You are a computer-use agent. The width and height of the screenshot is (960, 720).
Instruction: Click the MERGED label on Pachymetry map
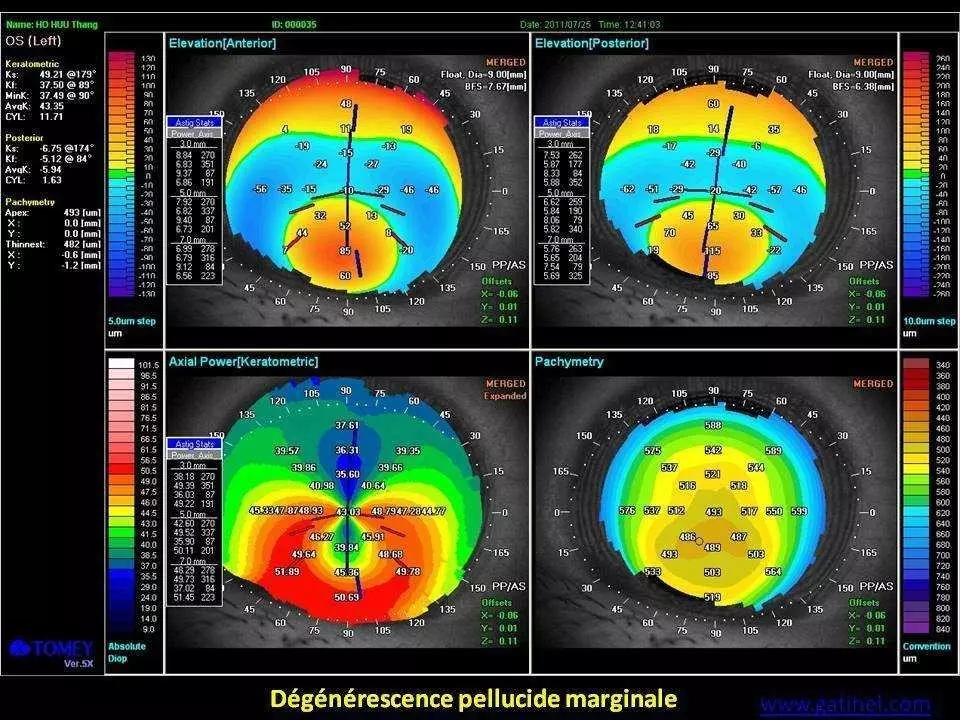(x=873, y=384)
